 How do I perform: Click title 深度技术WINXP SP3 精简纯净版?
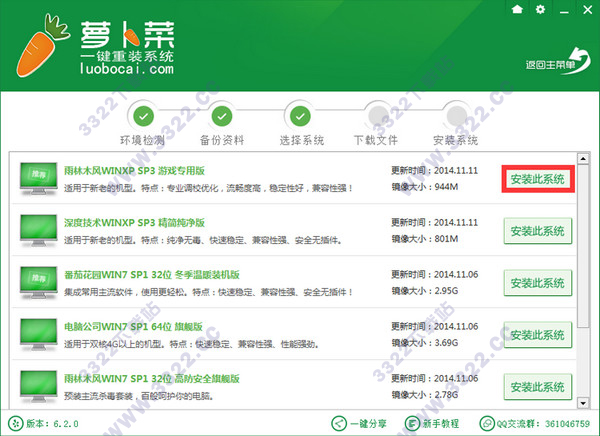click(134, 223)
